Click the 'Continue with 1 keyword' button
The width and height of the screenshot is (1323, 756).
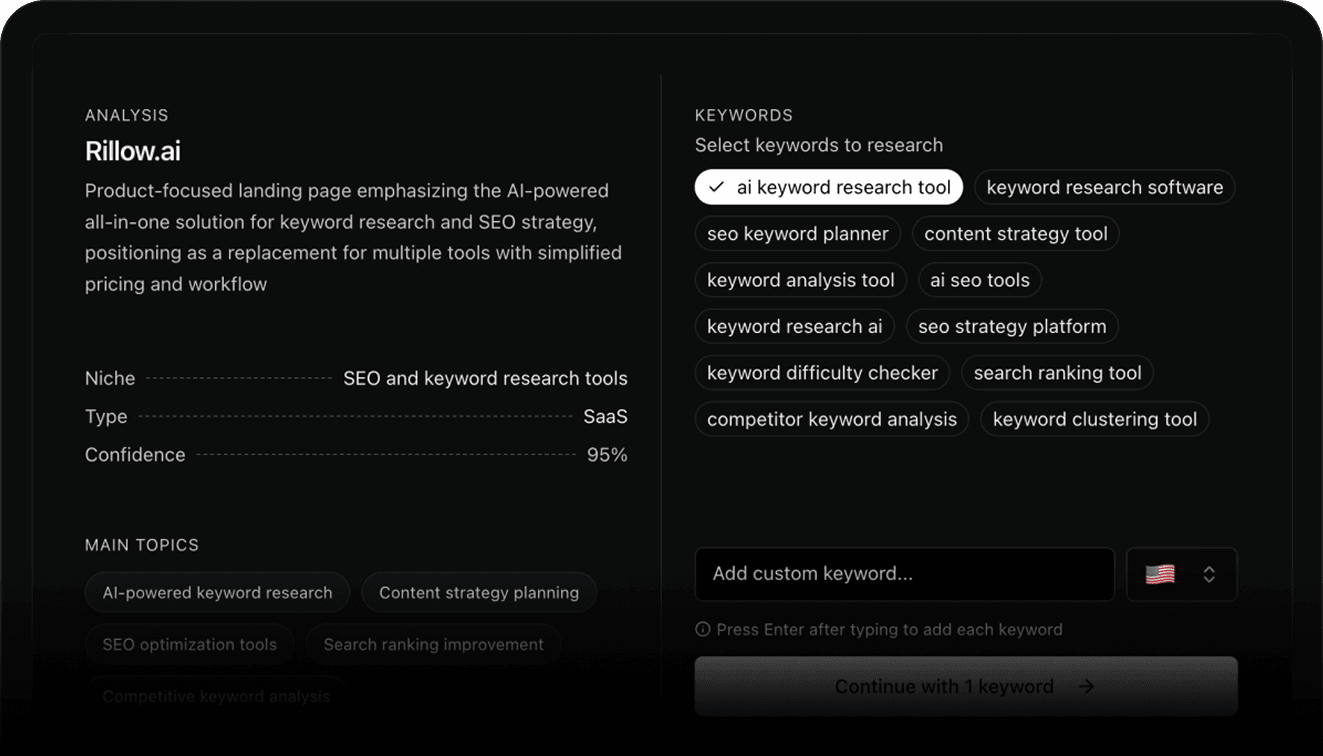point(966,686)
